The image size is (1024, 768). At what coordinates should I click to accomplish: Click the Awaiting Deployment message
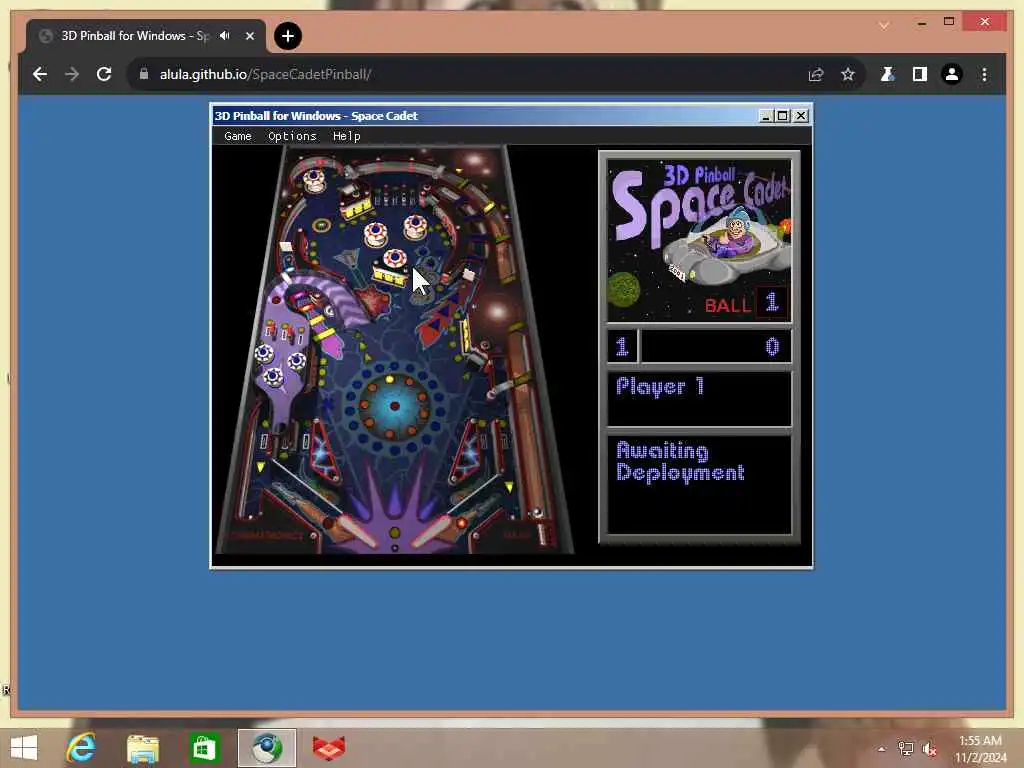680,462
